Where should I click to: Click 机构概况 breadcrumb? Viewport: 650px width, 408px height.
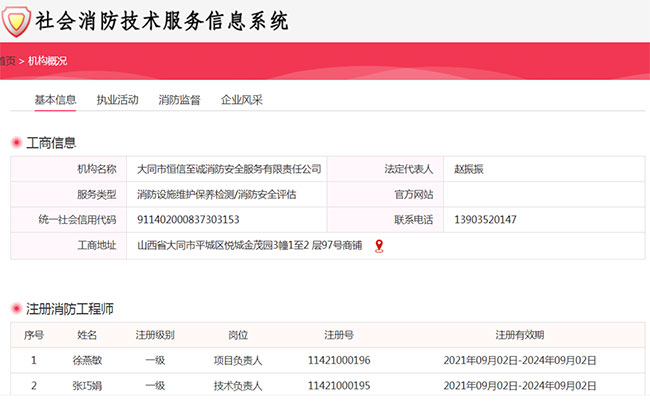pos(47,61)
